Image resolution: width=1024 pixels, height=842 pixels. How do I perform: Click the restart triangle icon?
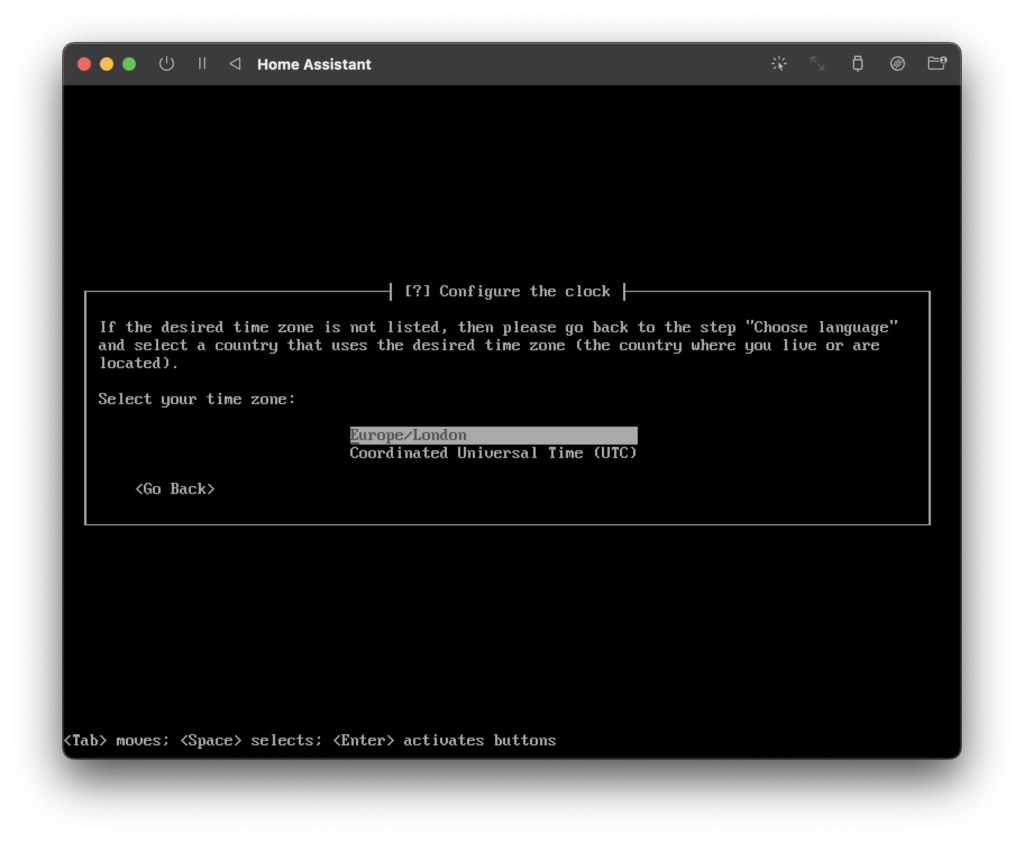point(235,63)
